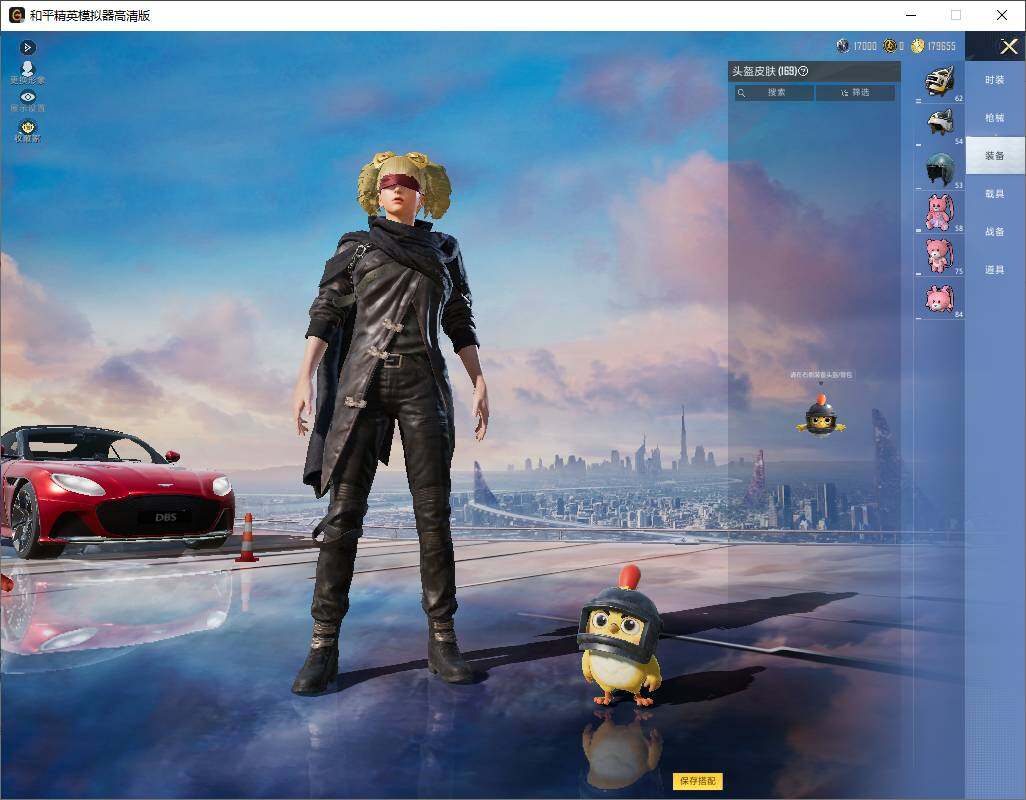Click the 搜索 search field
The height and width of the screenshot is (800, 1026).
coord(774,93)
